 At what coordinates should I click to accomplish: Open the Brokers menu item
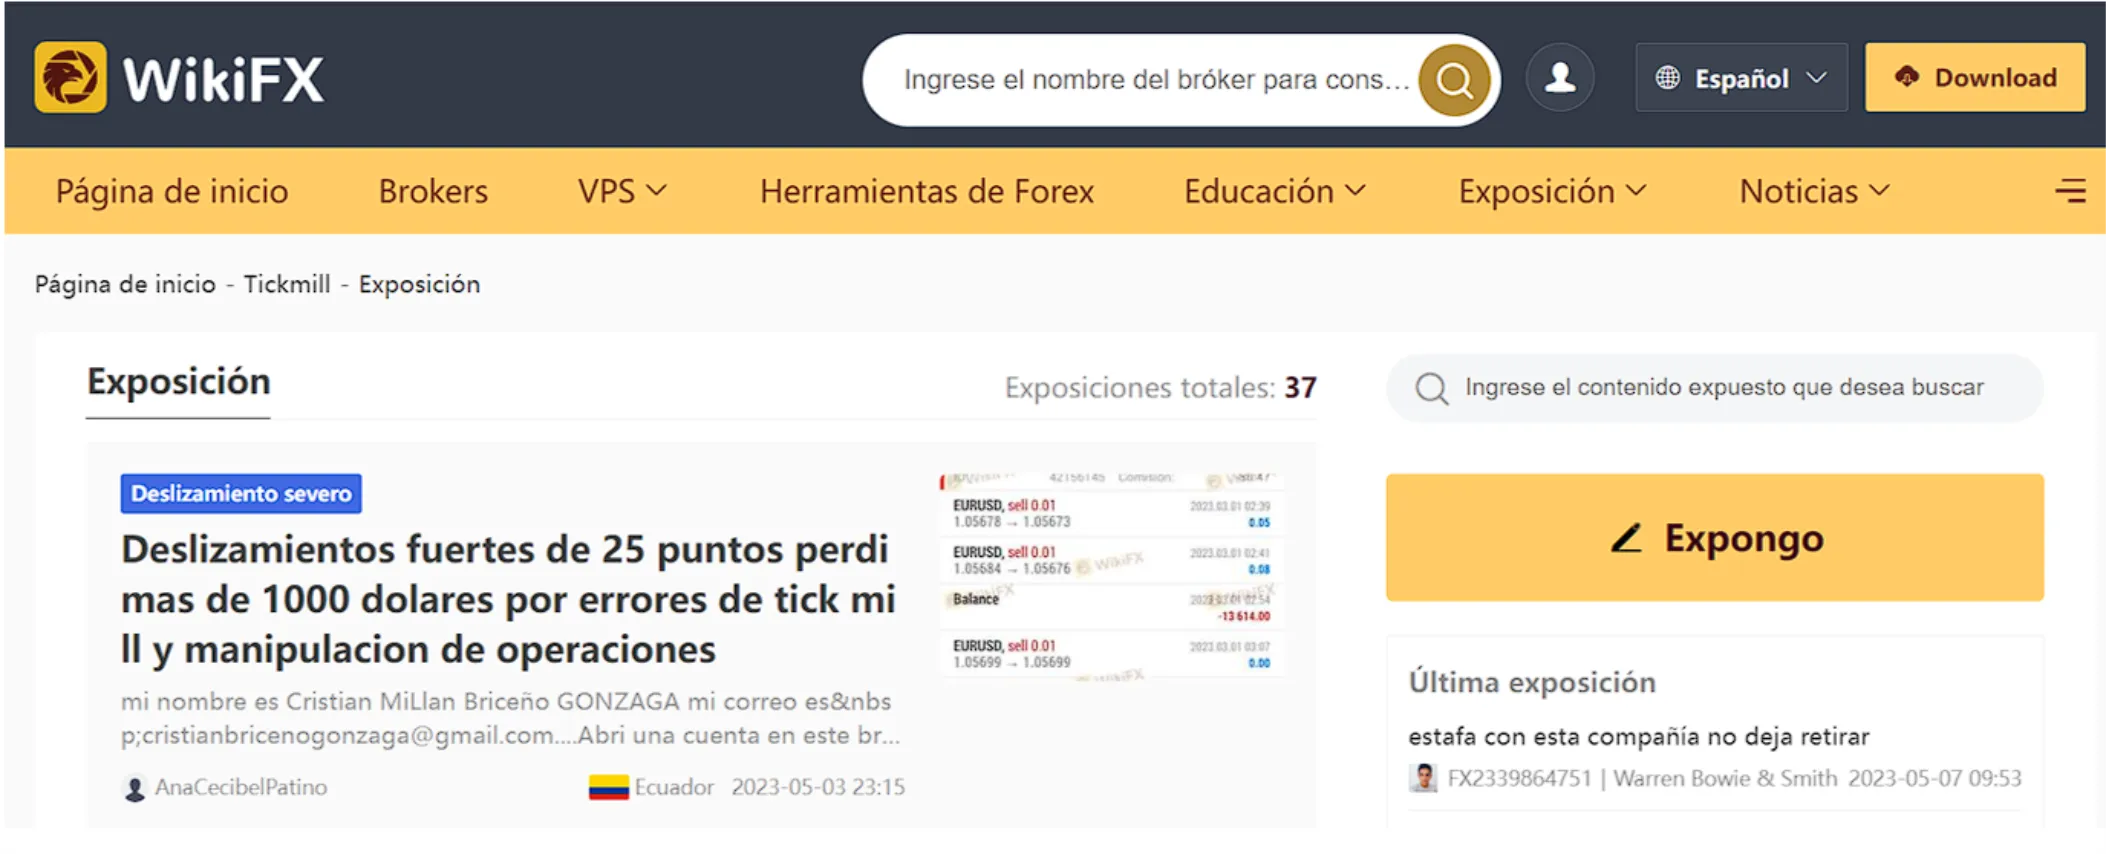tap(433, 190)
